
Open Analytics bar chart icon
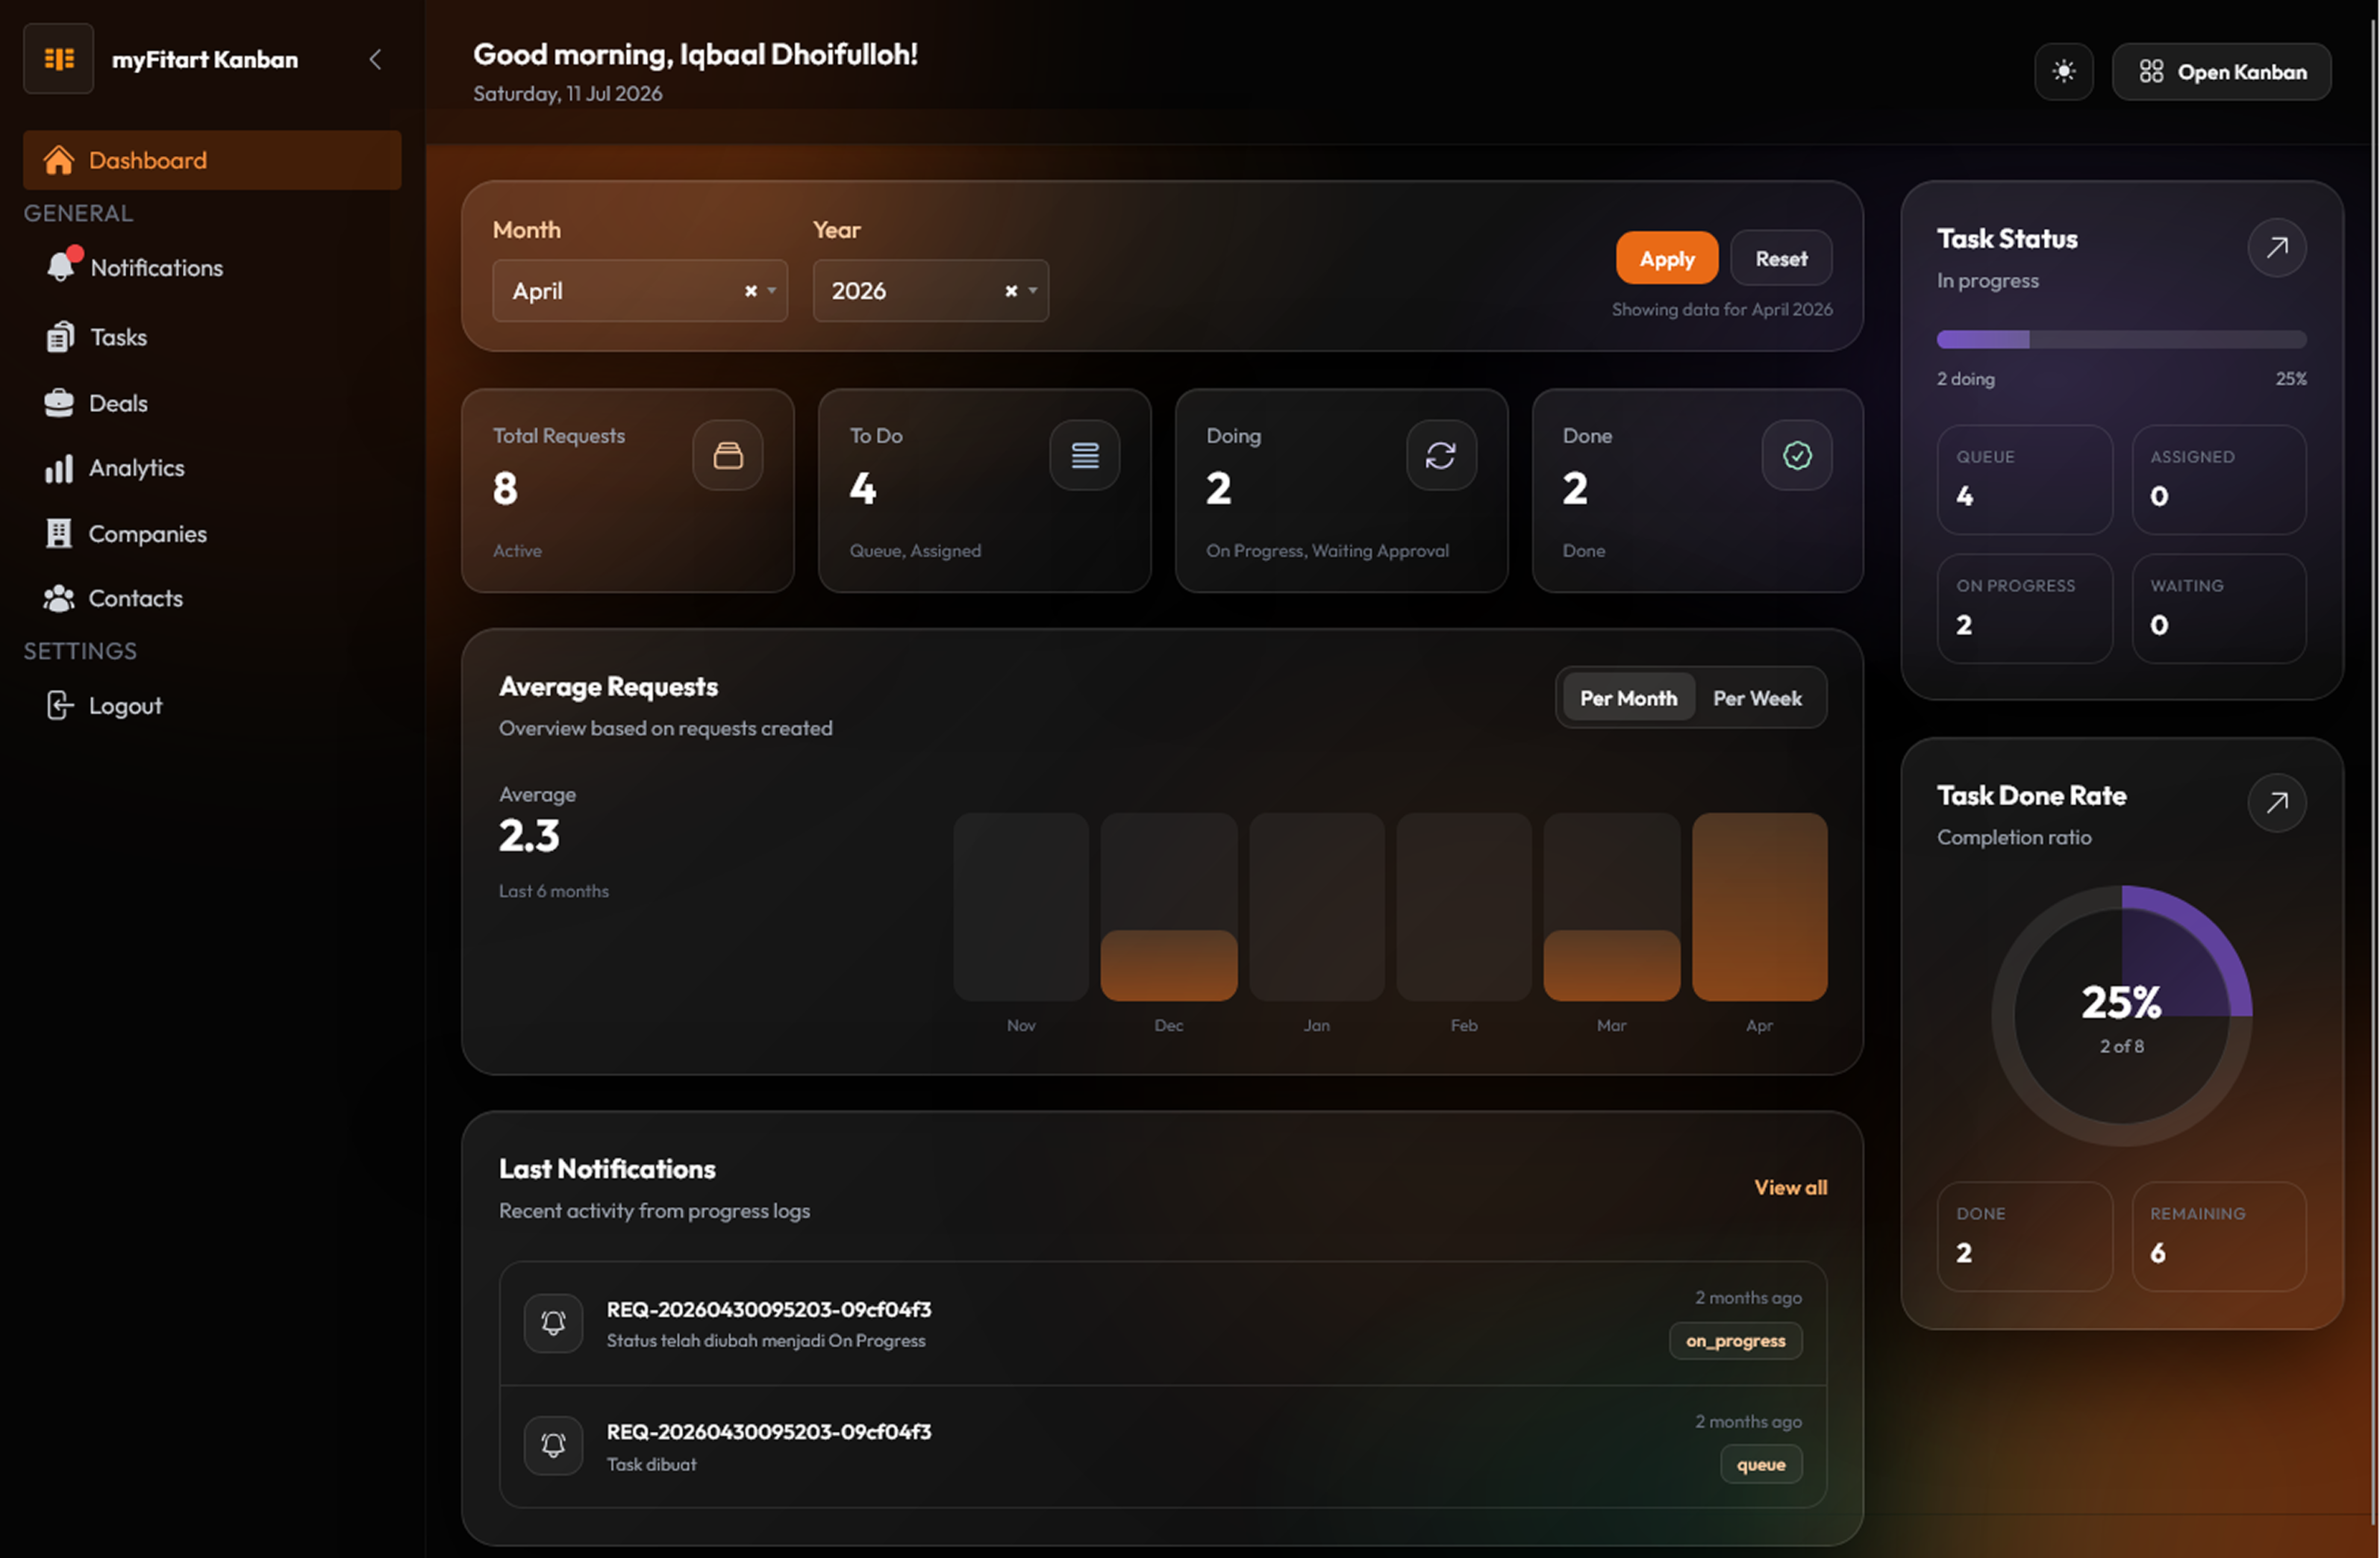coord(59,468)
